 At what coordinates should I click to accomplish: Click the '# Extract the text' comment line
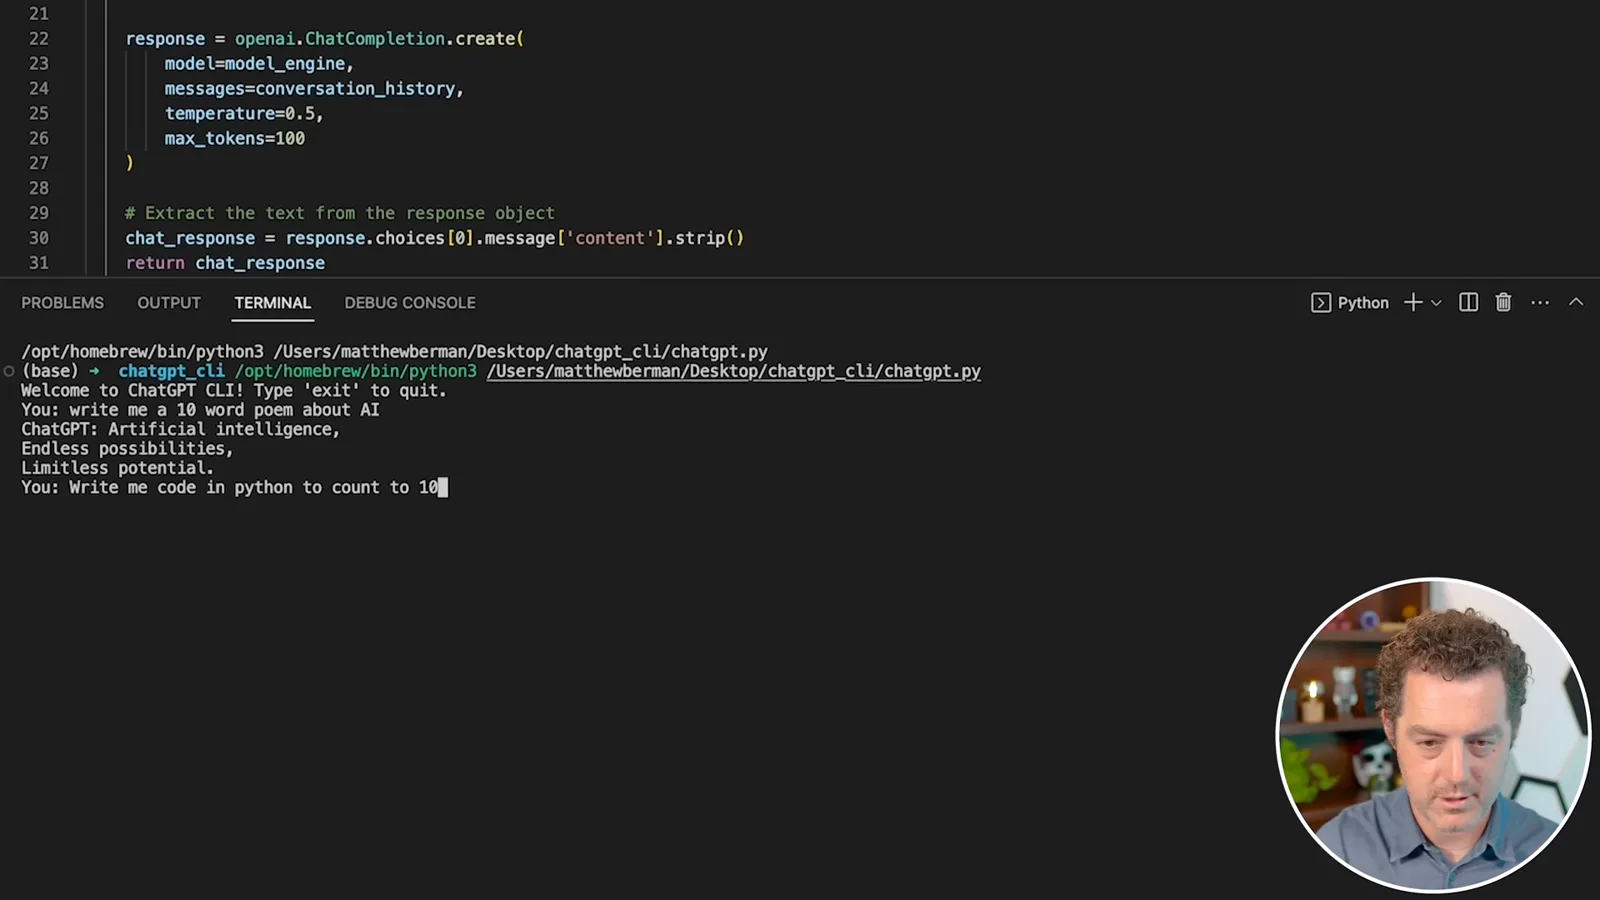[x=340, y=213]
